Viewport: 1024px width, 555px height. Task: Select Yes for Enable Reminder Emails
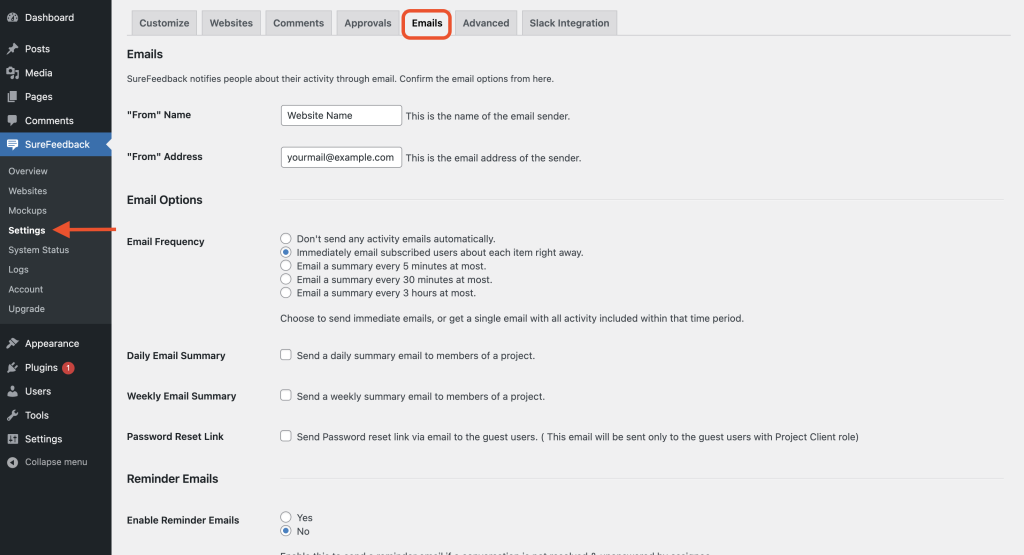[287, 517]
